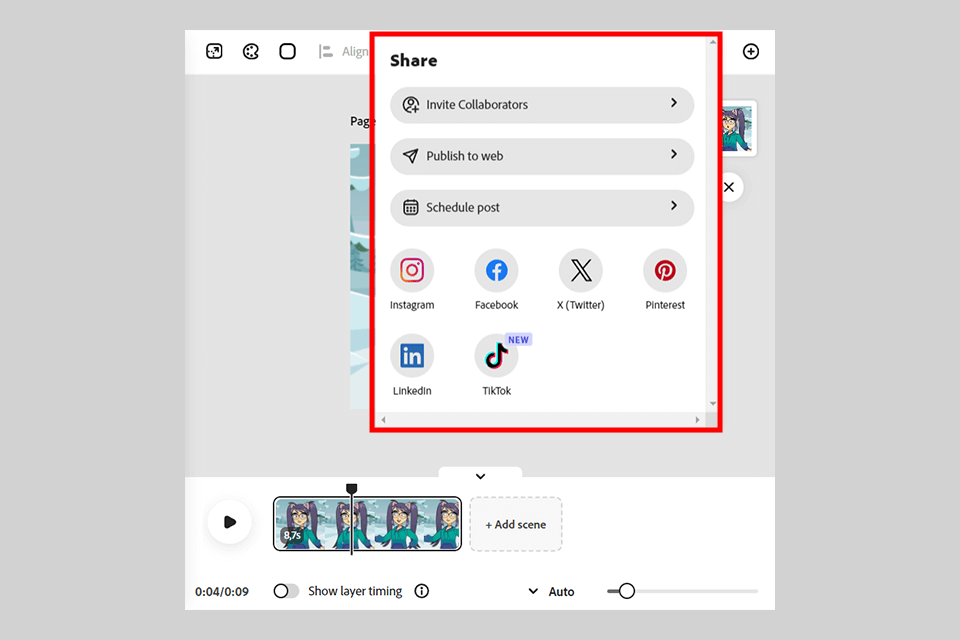Viewport: 960px width, 640px height.
Task: Expand the Invite Collaborators chevron arrow
Action: point(673,103)
